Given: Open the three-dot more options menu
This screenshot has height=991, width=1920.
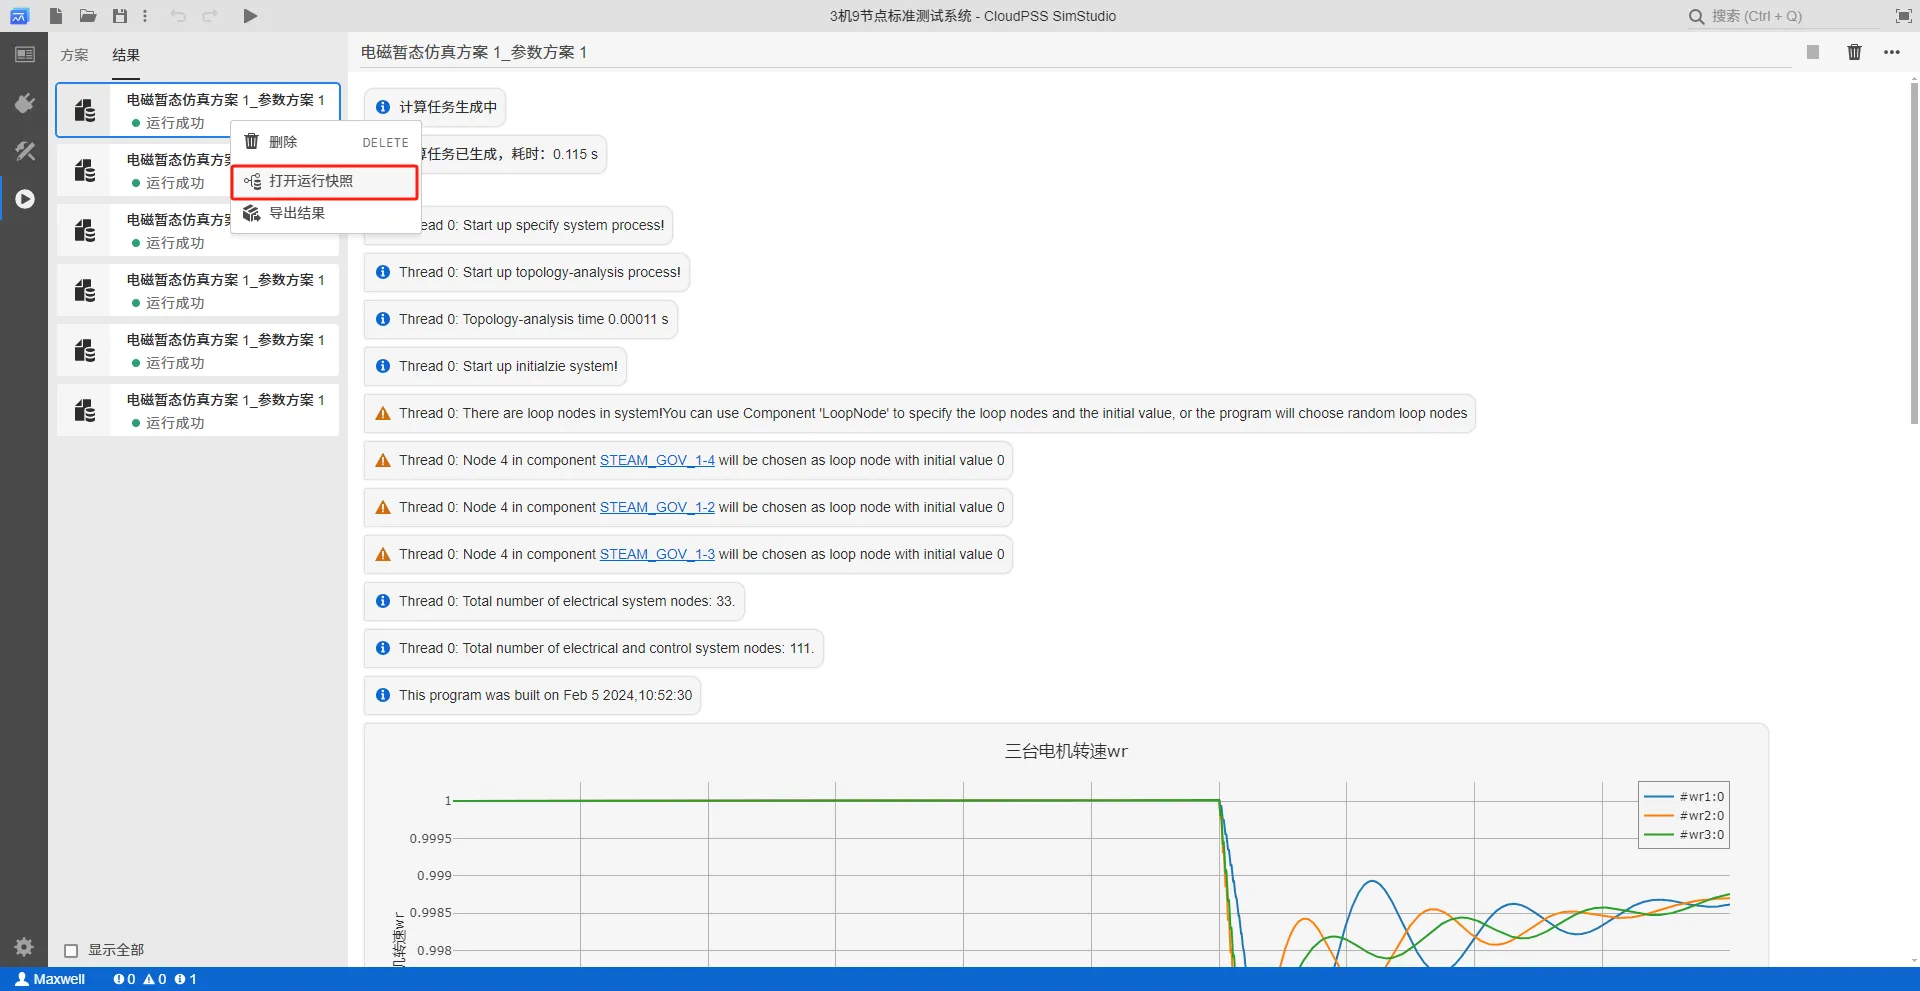Looking at the screenshot, I should [x=1892, y=52].
